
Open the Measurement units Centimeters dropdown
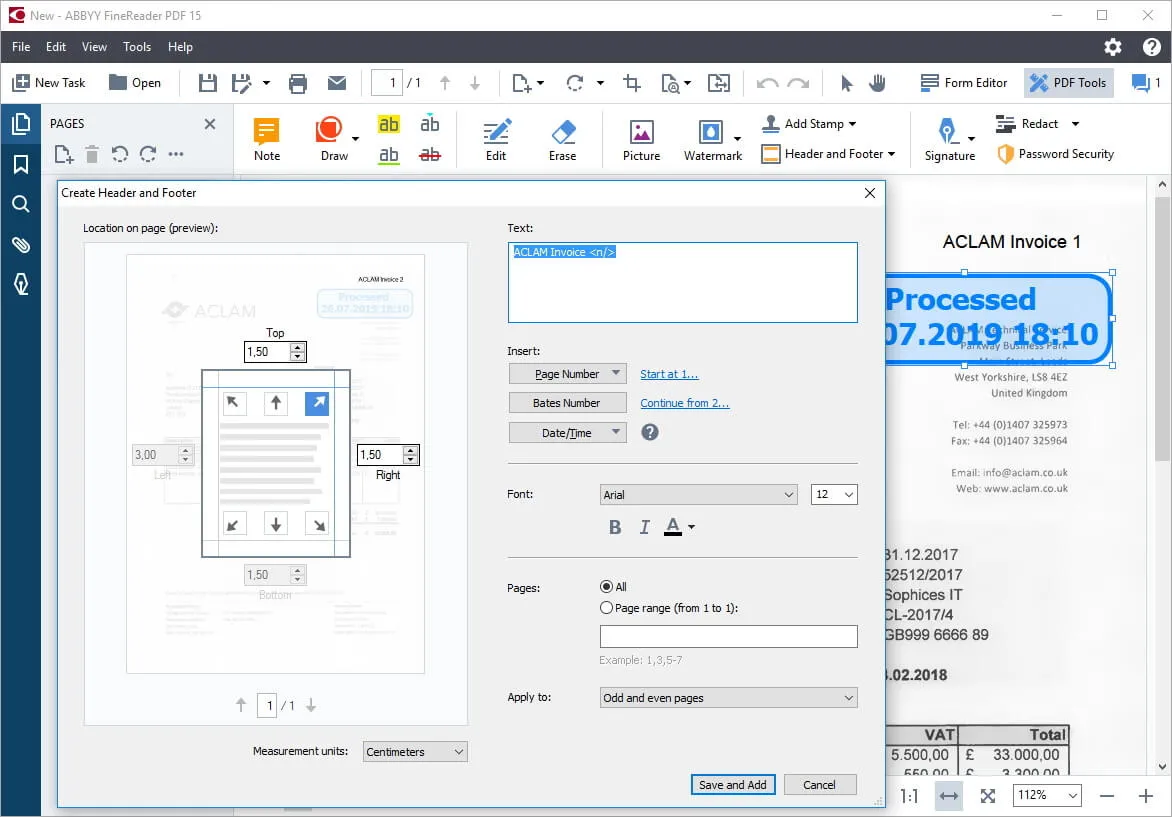click(x=414, y=752)
